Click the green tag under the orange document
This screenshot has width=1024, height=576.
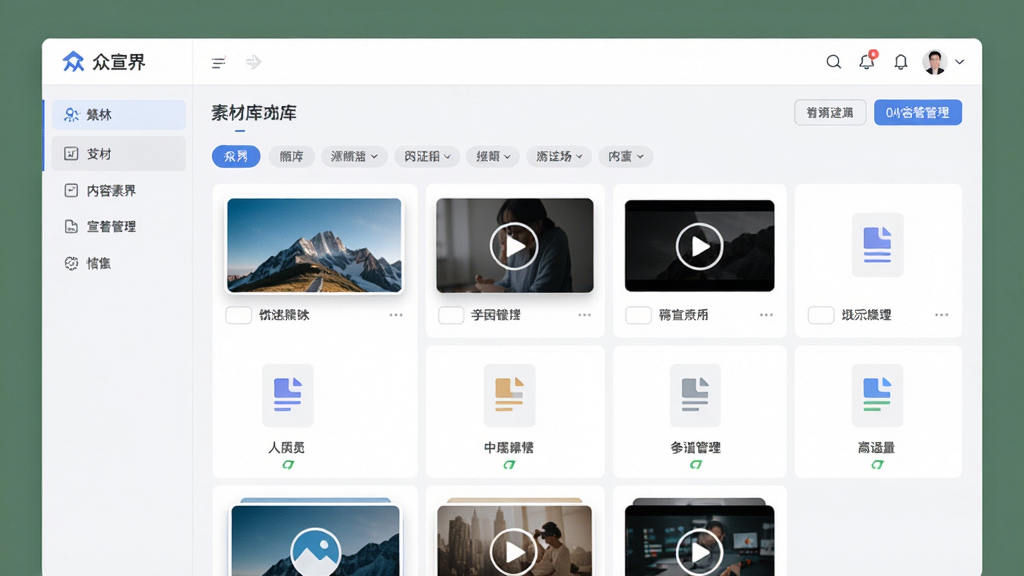pos(509,465)
